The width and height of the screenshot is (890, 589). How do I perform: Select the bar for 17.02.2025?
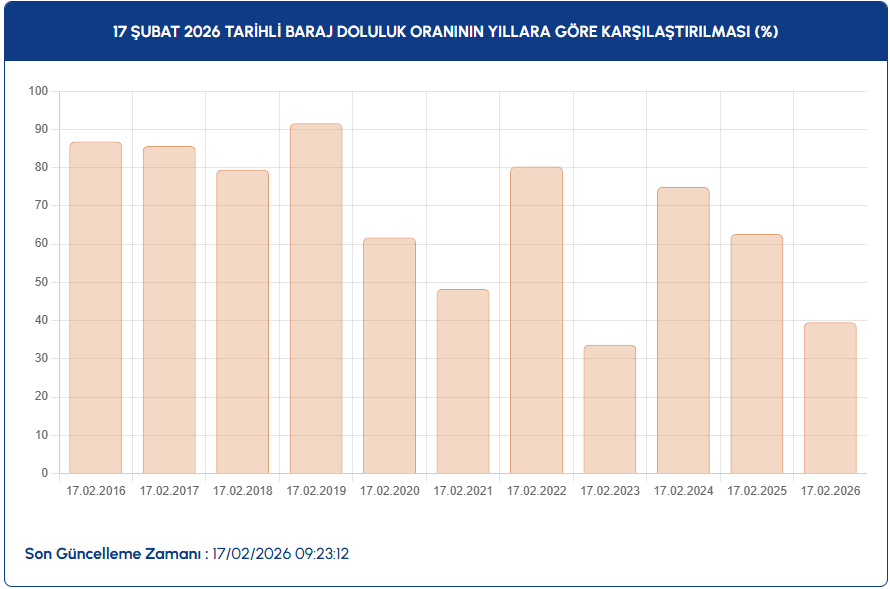click(x=757, y=353)
